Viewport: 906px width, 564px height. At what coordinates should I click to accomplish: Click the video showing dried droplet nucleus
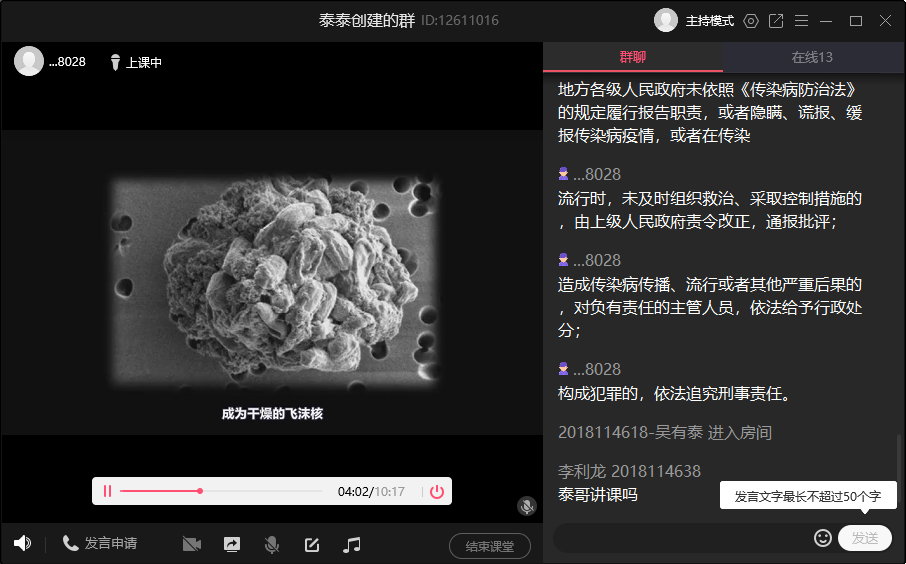pos(275,281)
